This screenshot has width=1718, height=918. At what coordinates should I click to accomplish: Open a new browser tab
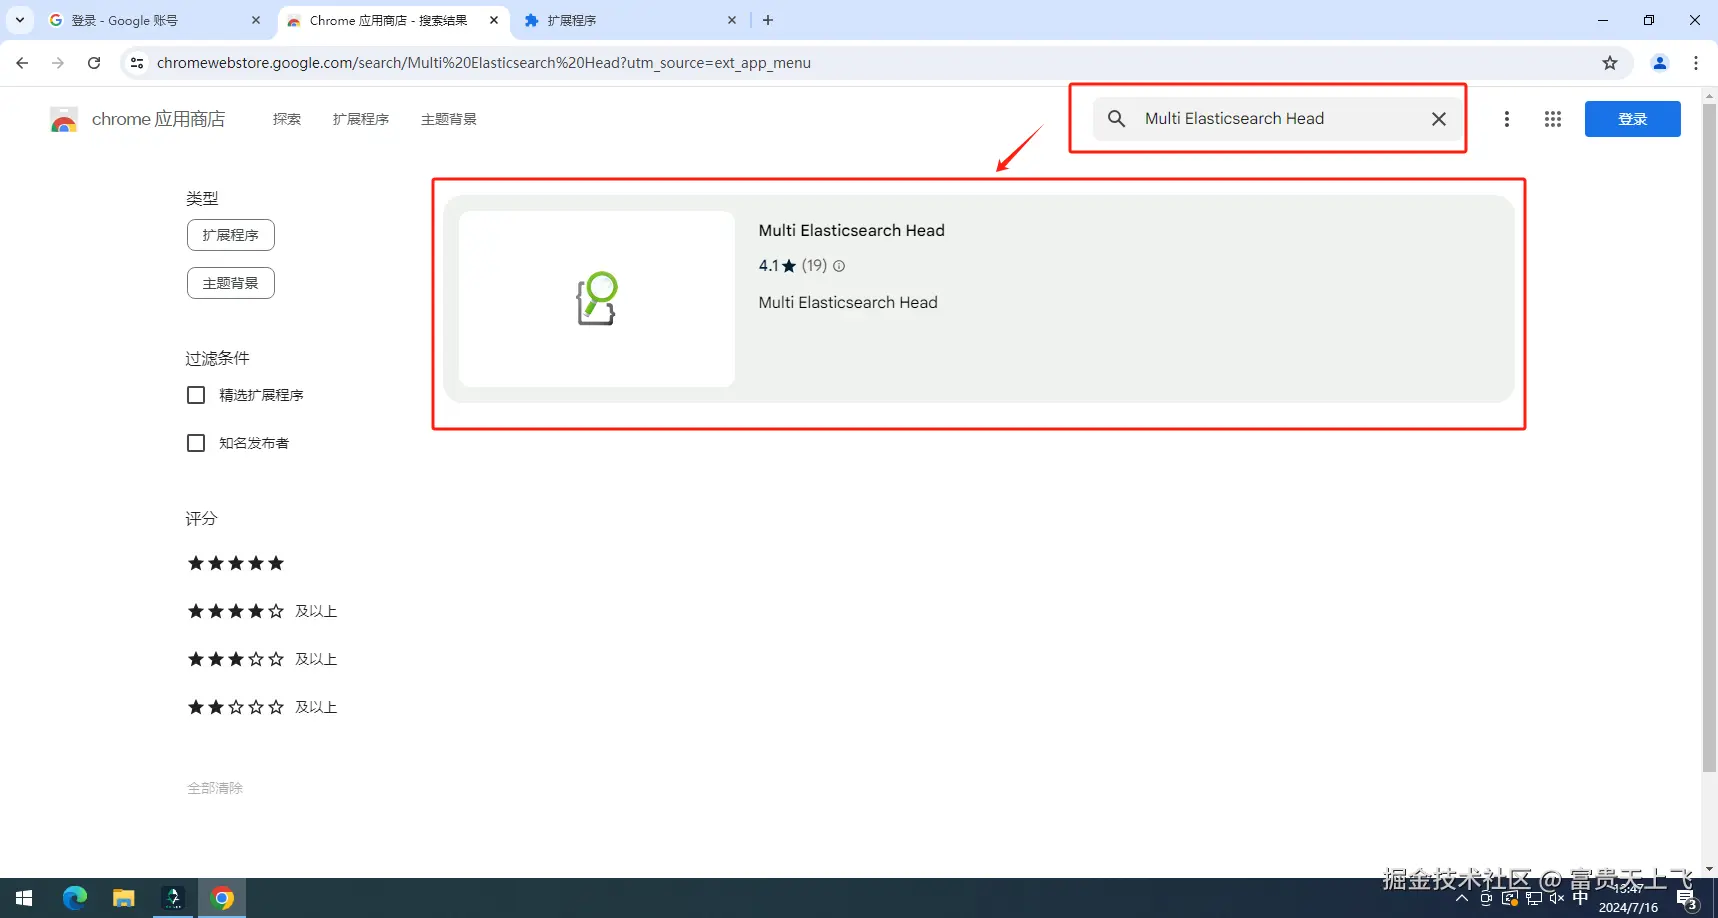(768, 20)
